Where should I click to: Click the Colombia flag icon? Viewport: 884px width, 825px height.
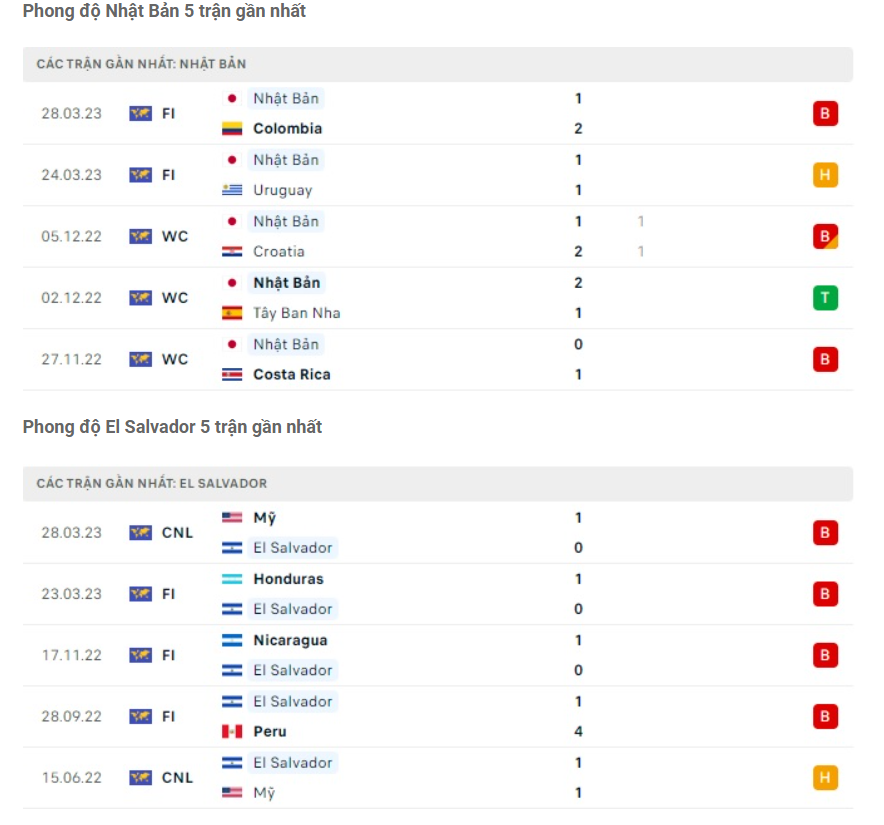[234, 128]
